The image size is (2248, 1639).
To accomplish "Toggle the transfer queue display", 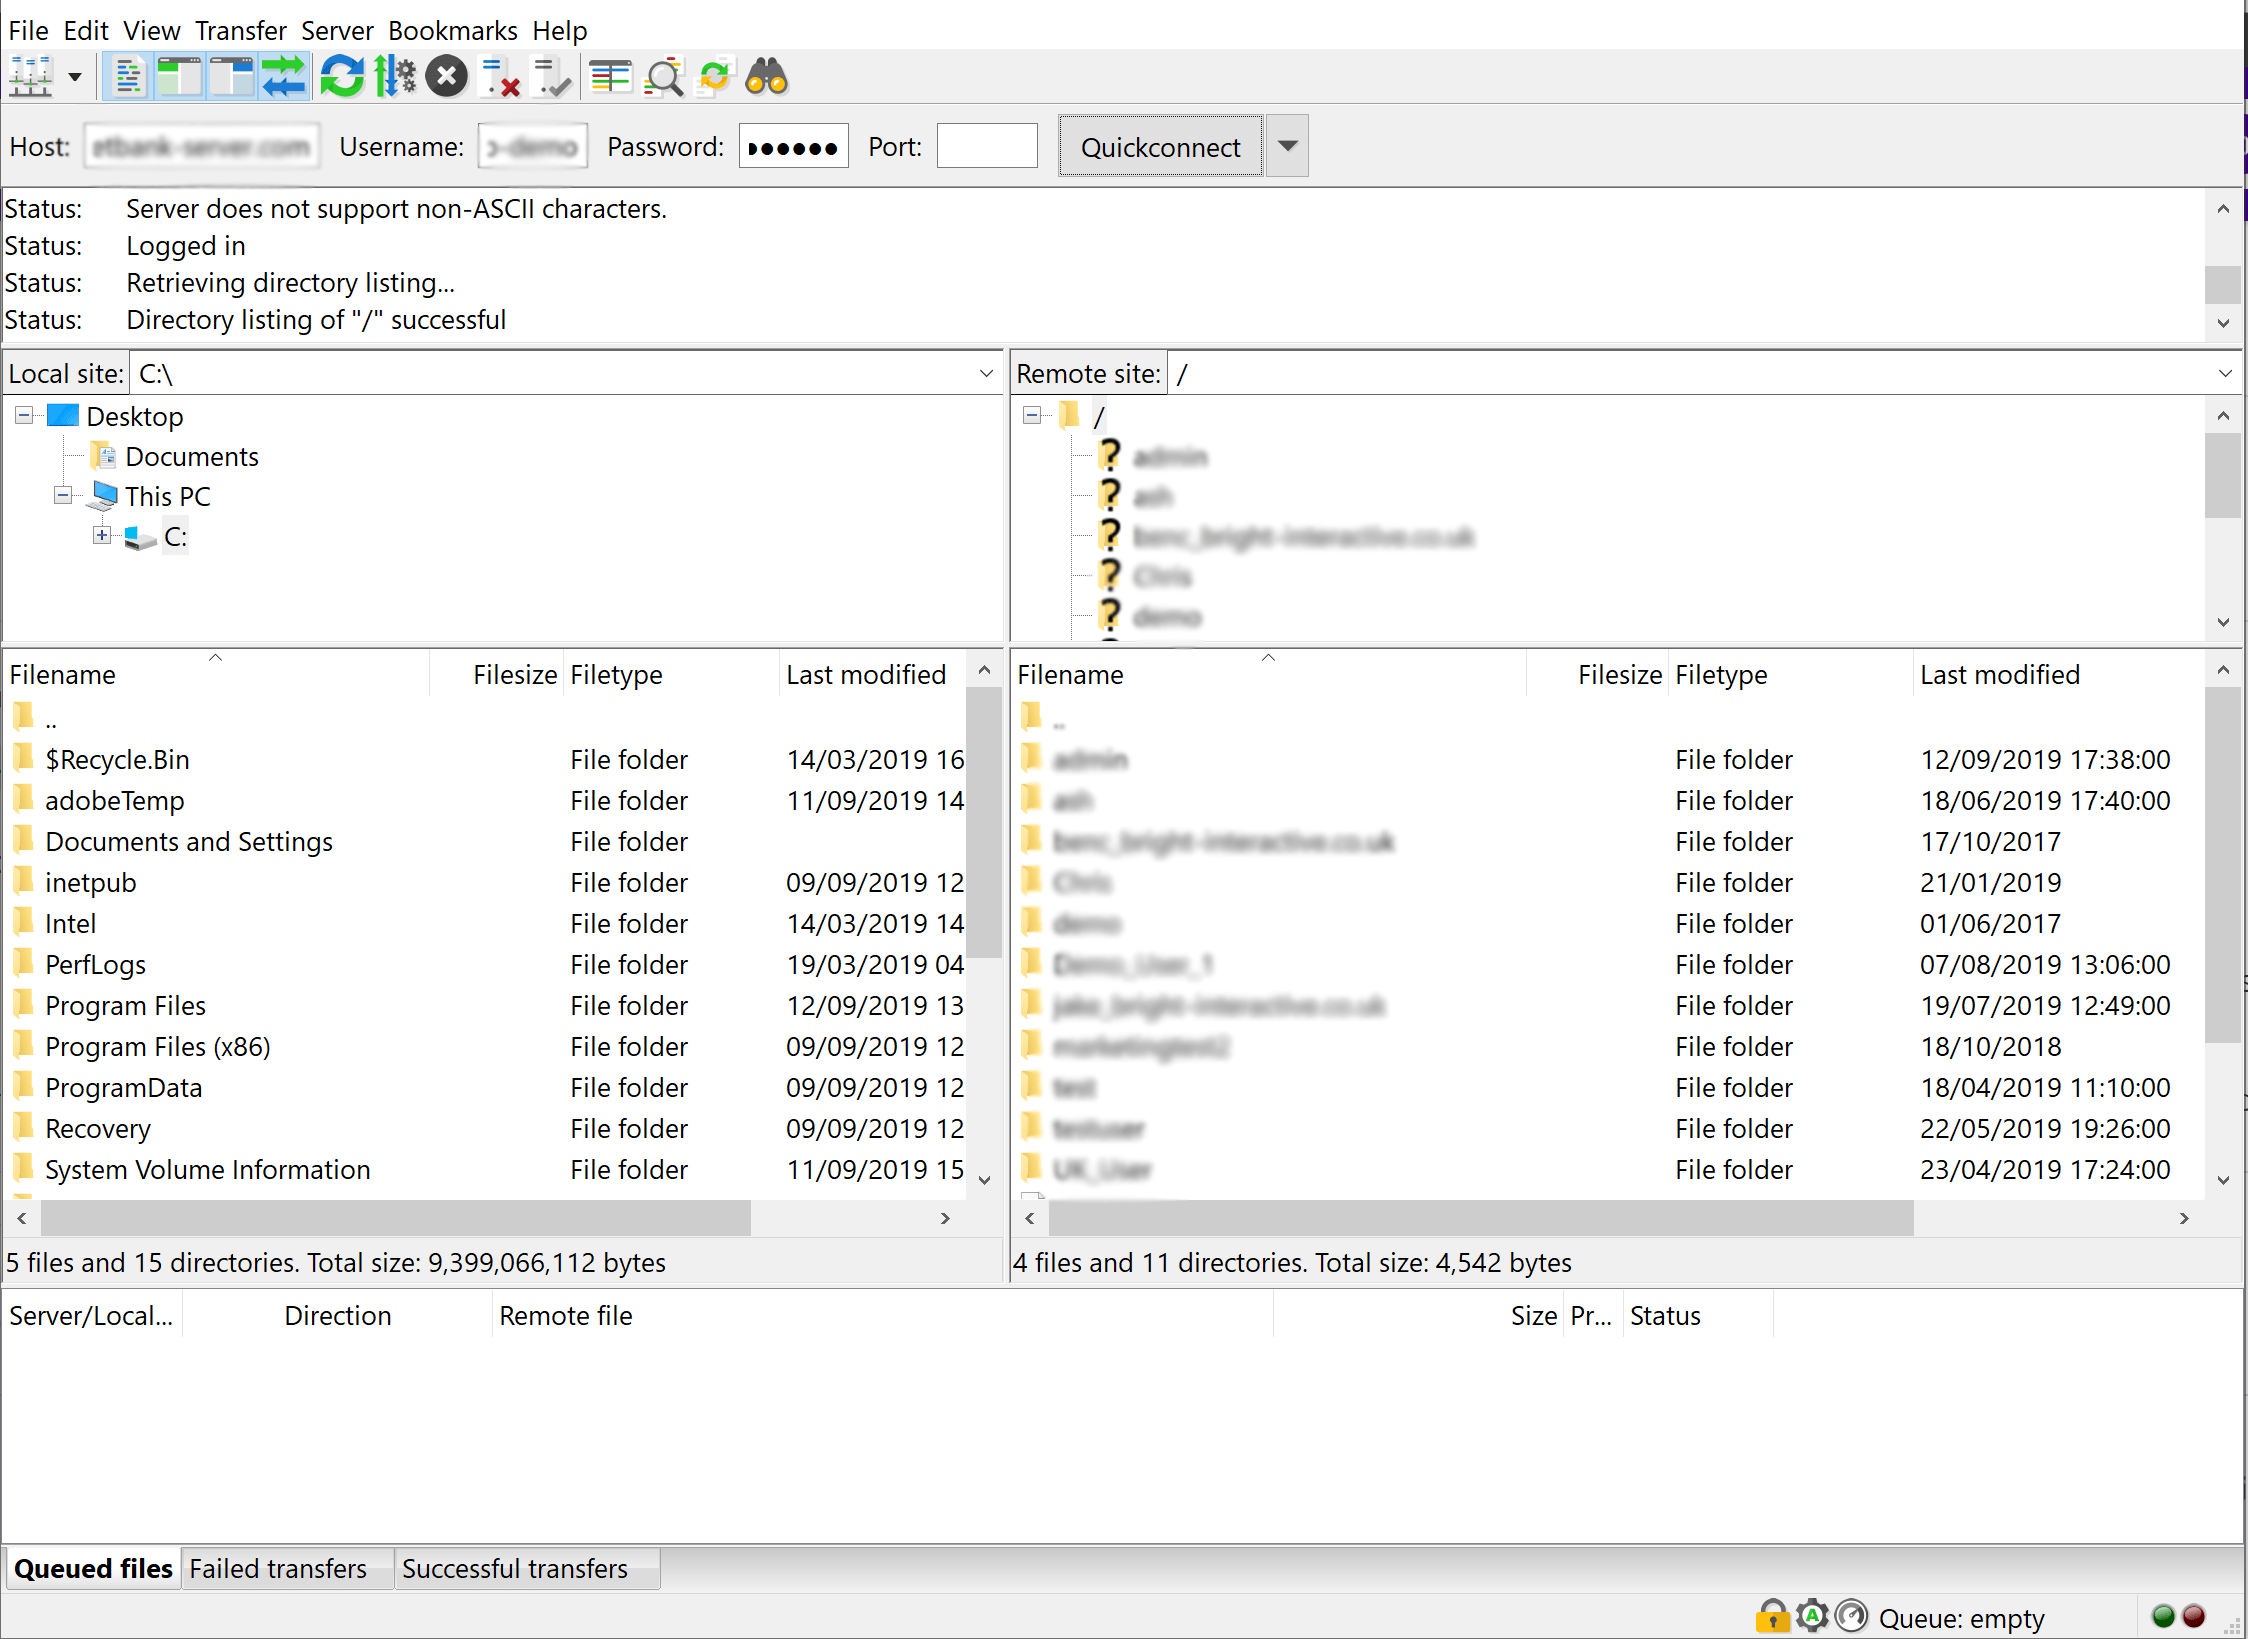I will pyautogui.click(x=284, y=77).
